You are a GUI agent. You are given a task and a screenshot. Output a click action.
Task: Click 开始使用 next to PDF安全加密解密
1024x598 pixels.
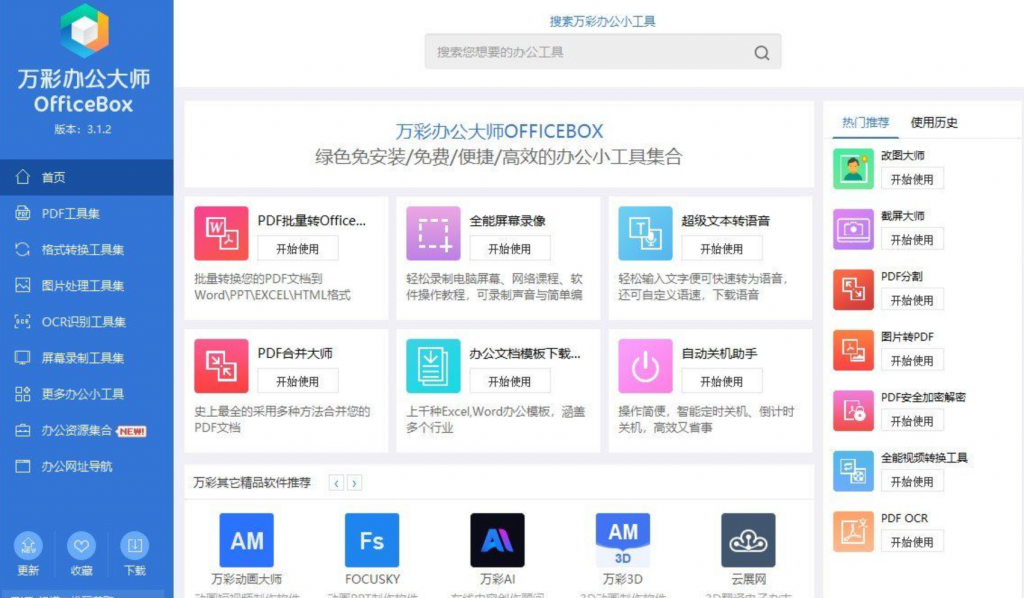(912, 421)
